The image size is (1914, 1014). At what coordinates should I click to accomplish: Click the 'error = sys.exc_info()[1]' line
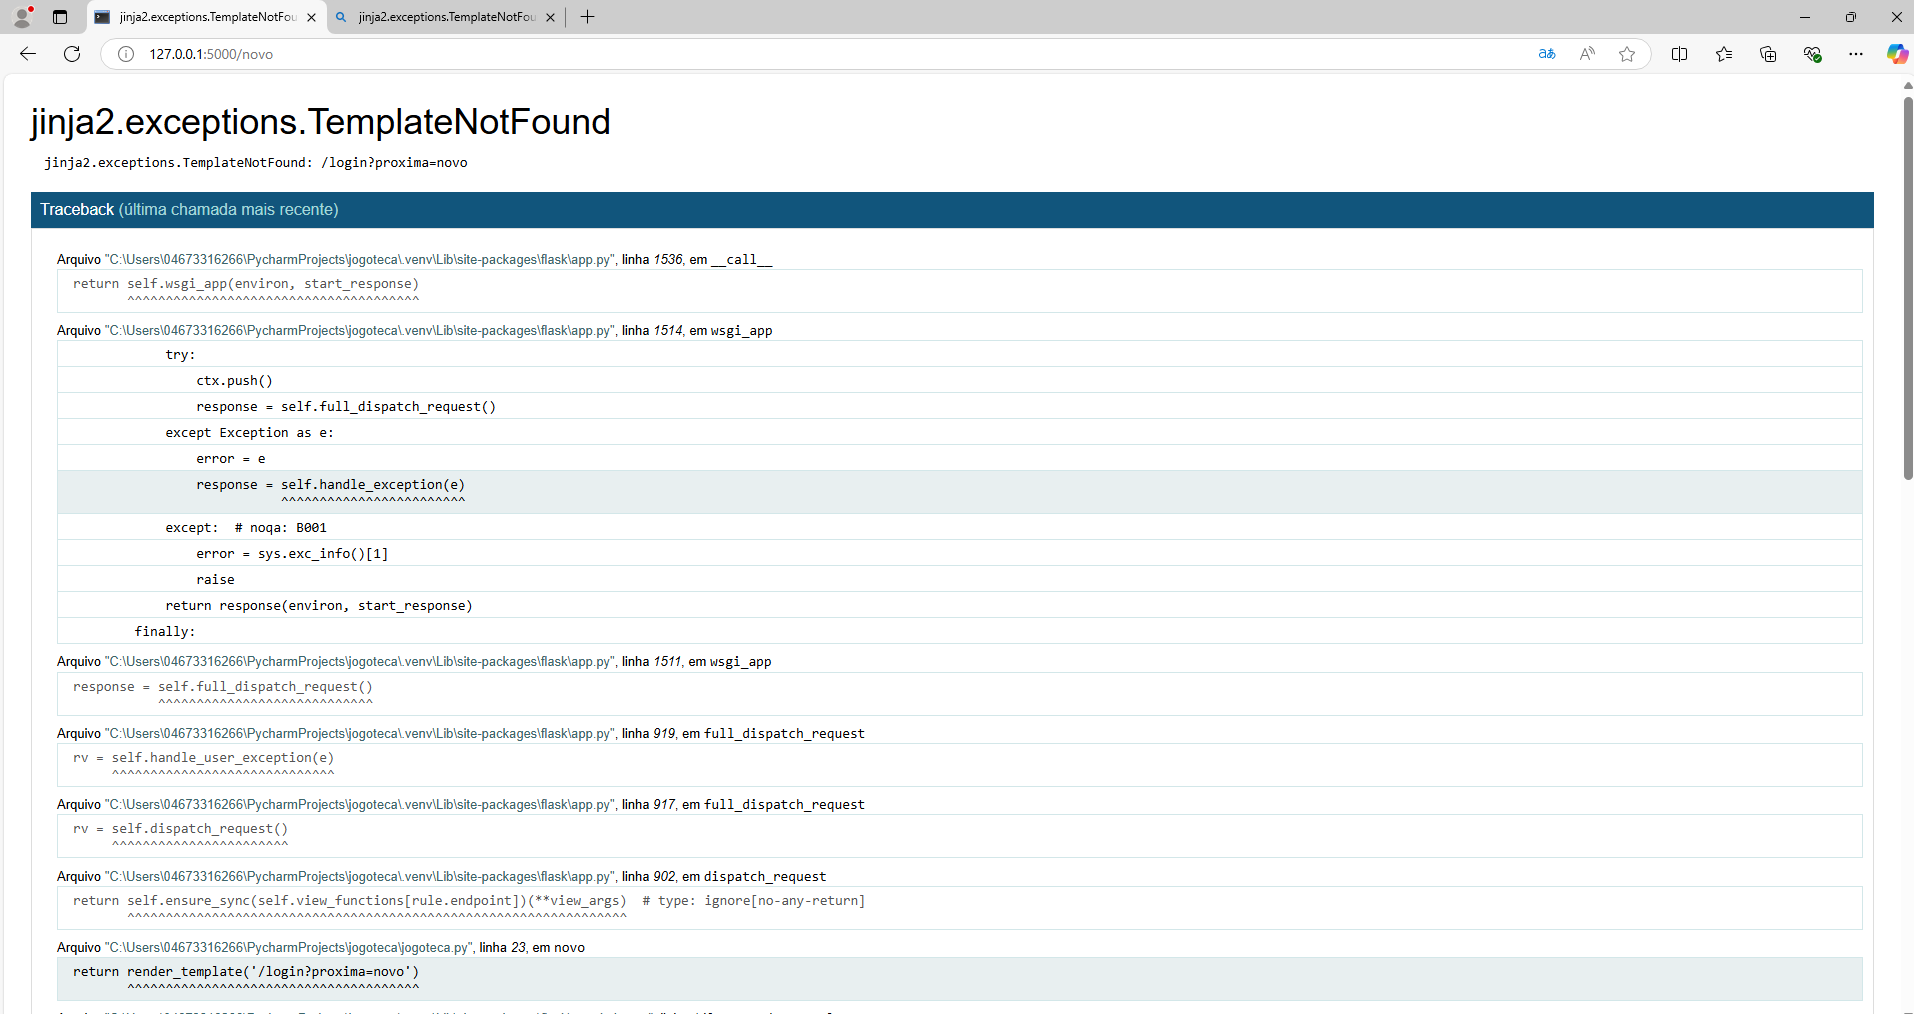click(x=960, y=553)
